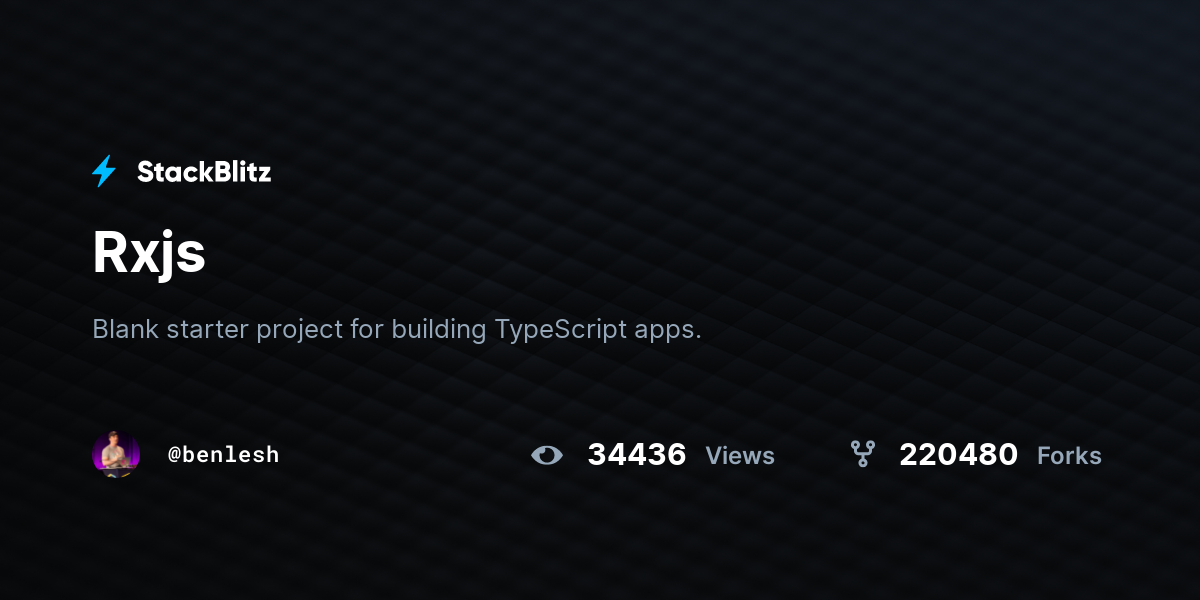Image resolution: width=1200 pixels, height=600 pixels.
Task: Click the 34436 view count
Action: (x=637, y=455)
